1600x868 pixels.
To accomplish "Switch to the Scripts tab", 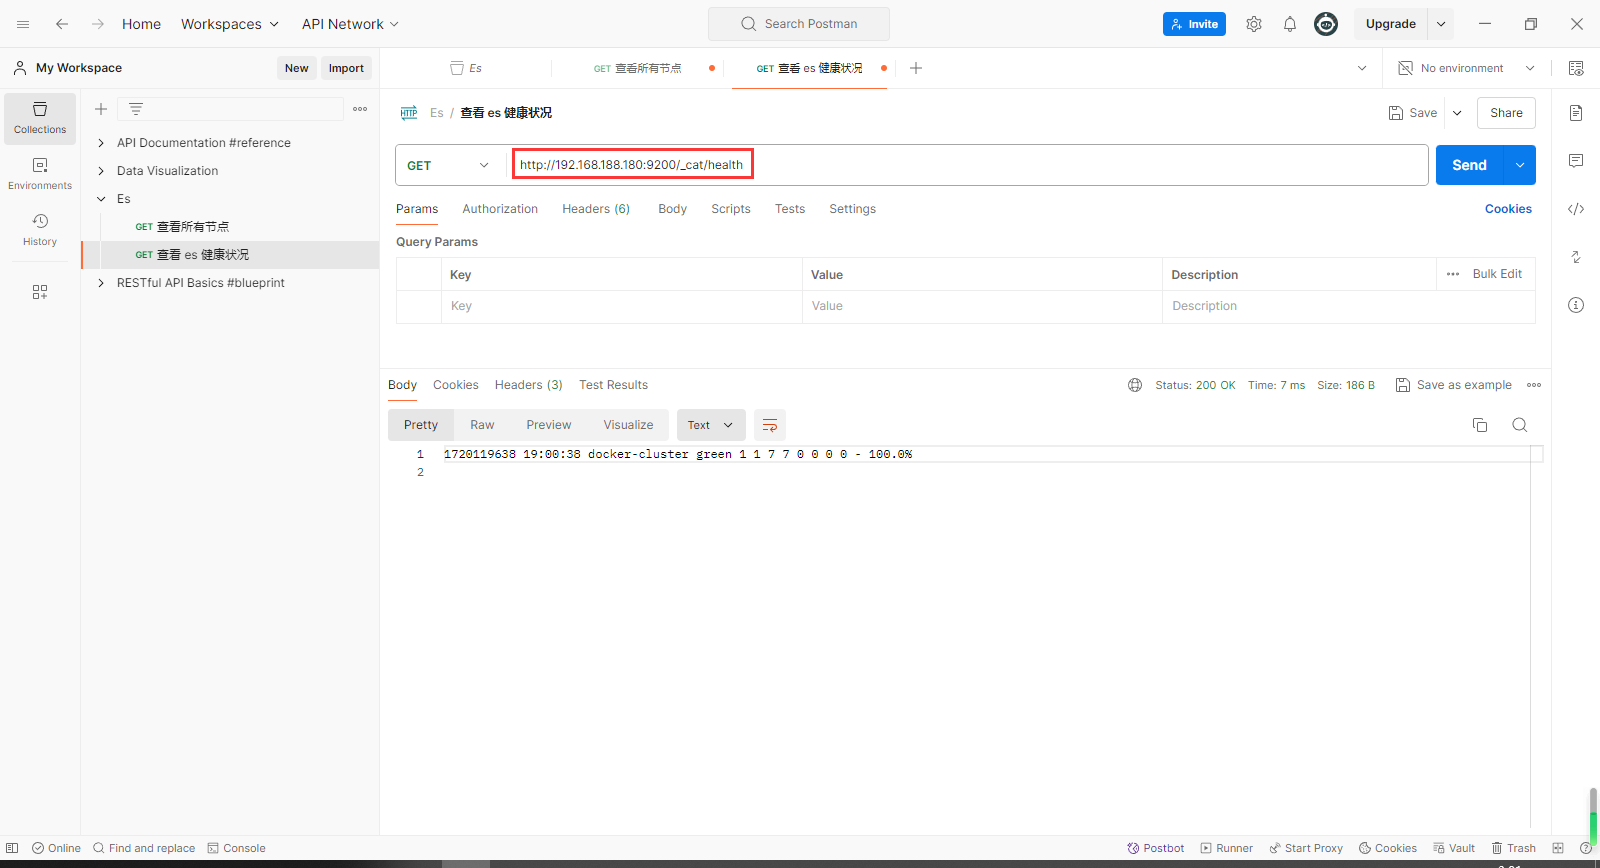I will coord(731,209).
